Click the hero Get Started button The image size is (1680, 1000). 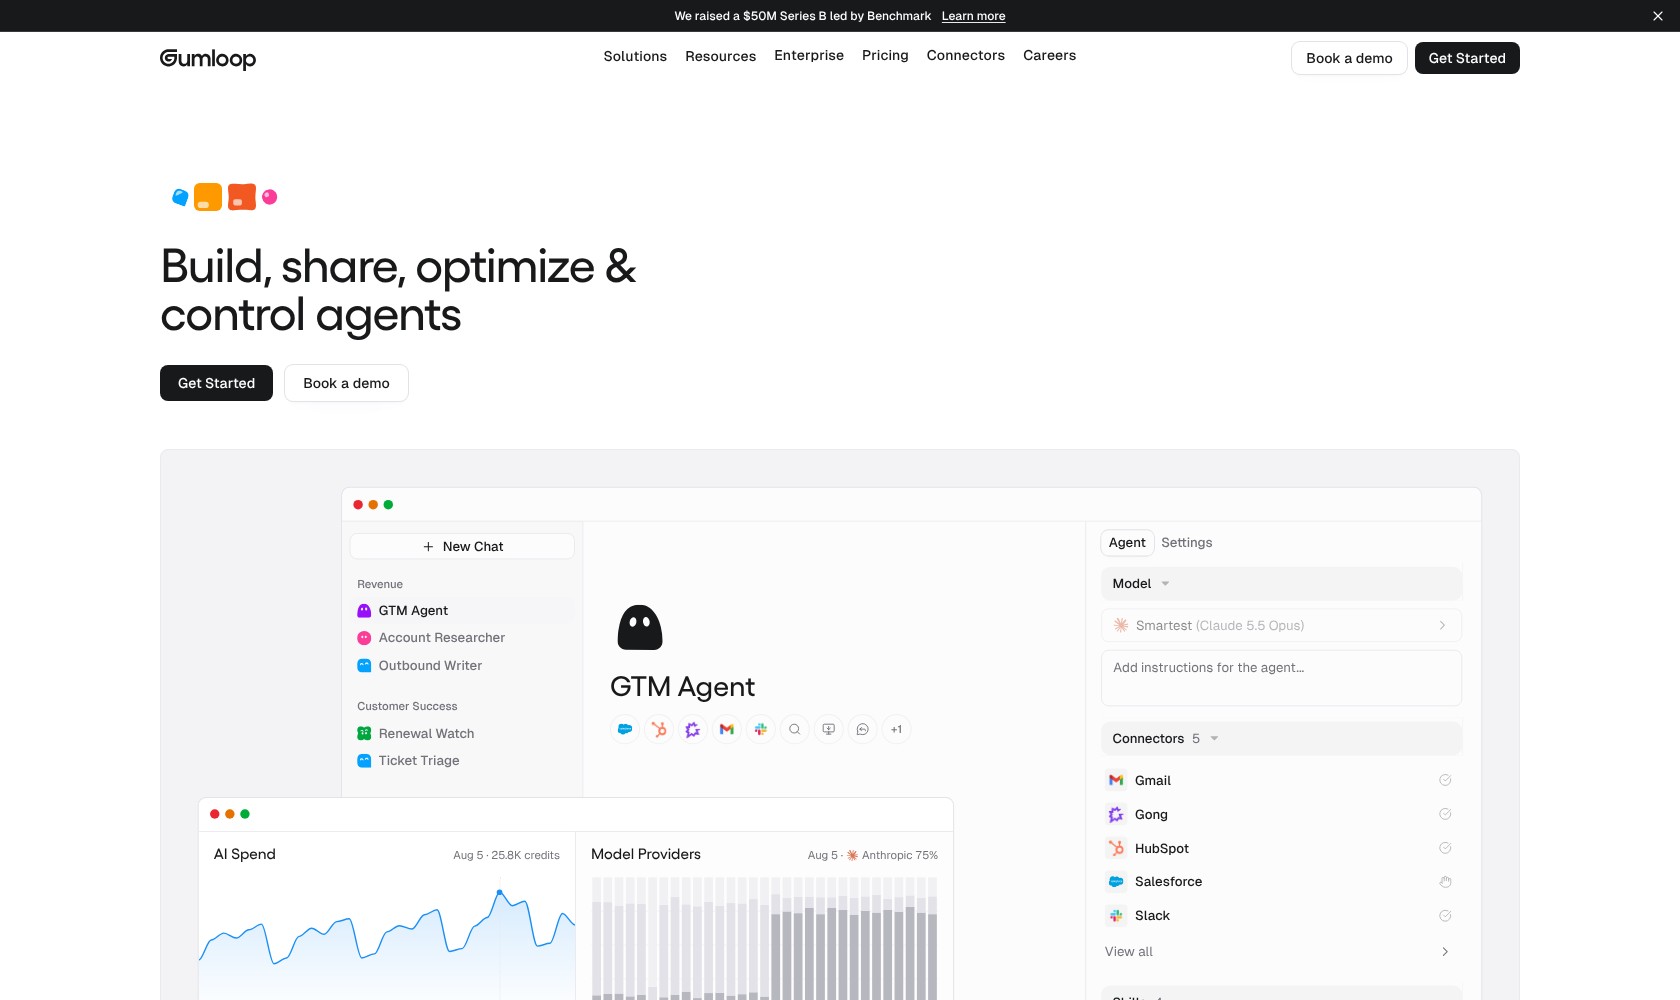(x=216, y=383)
